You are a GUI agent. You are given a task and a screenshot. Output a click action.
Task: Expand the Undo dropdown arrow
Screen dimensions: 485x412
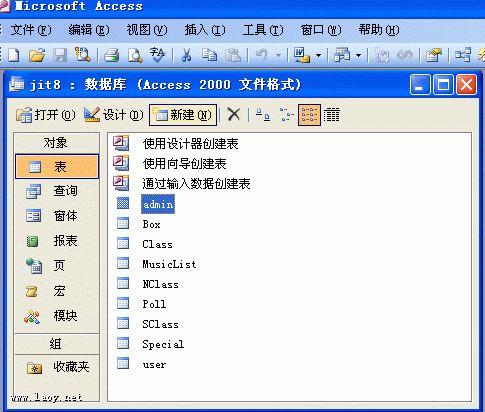point(278,55)
